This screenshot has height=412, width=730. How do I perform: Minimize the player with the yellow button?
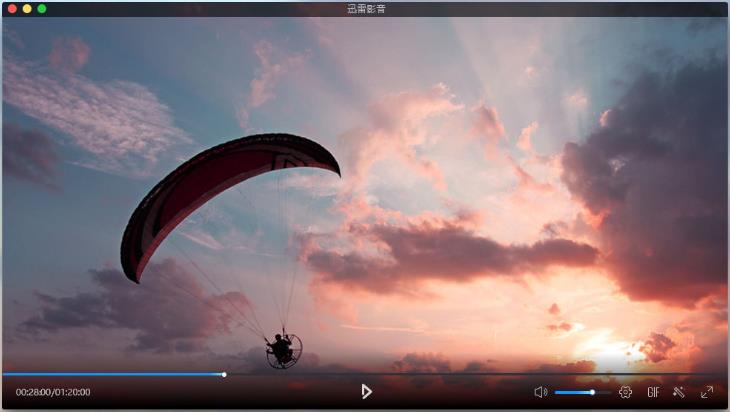(26, 8)
